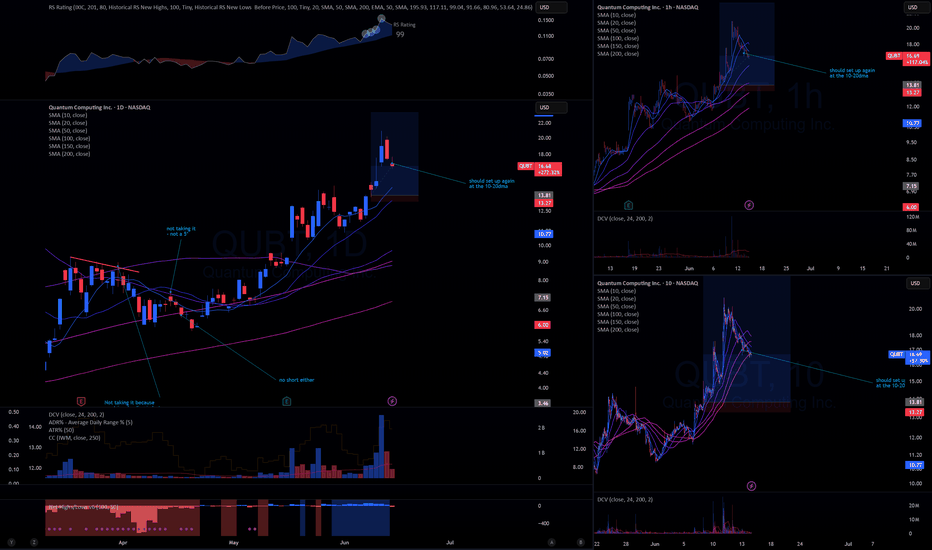932x550 pixels.
Task: Open the USD currency dropdown on the 10-minute chart
Action: [x=915, y=283]
